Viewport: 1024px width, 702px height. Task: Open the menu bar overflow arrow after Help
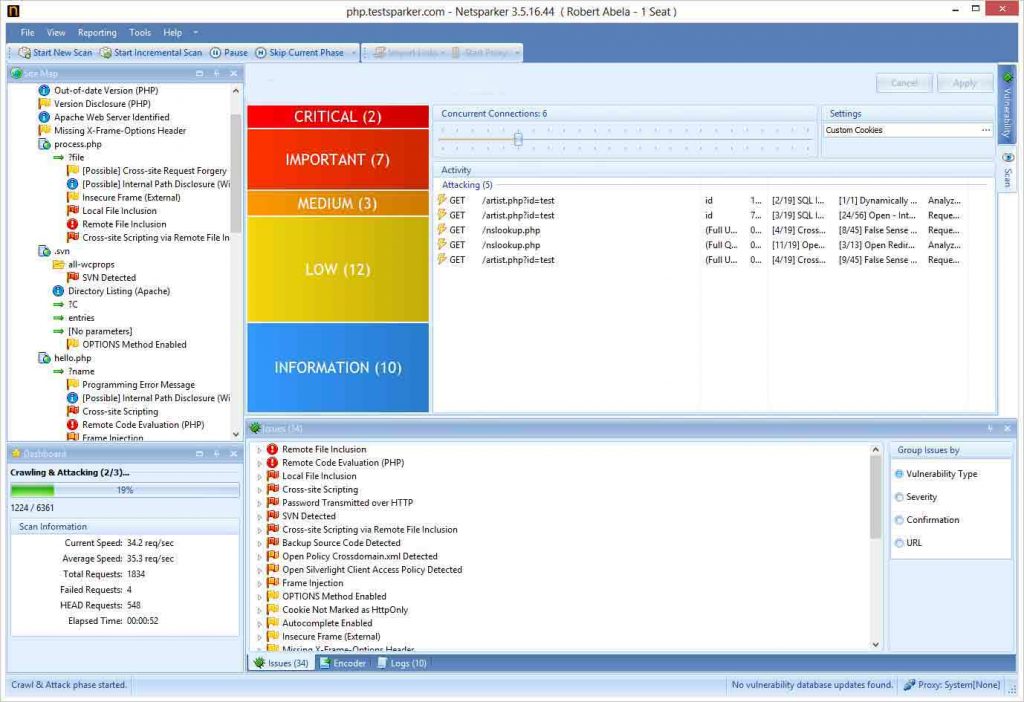coord(195,33)
